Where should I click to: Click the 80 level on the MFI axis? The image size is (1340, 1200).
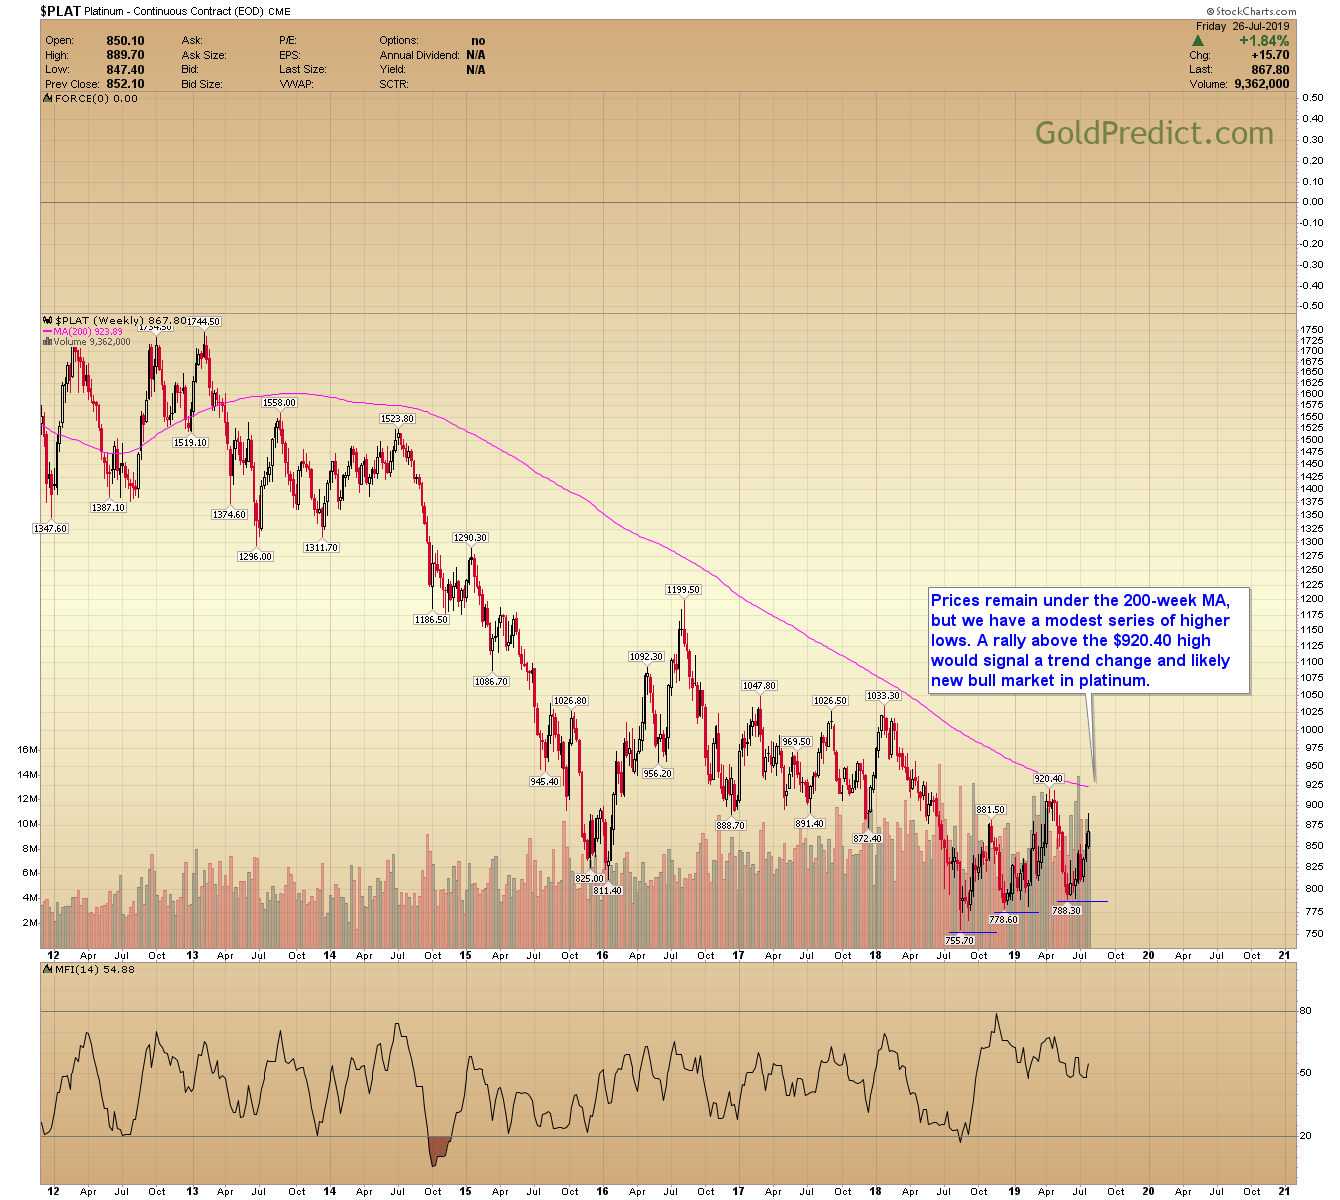click(1306, 1011)
